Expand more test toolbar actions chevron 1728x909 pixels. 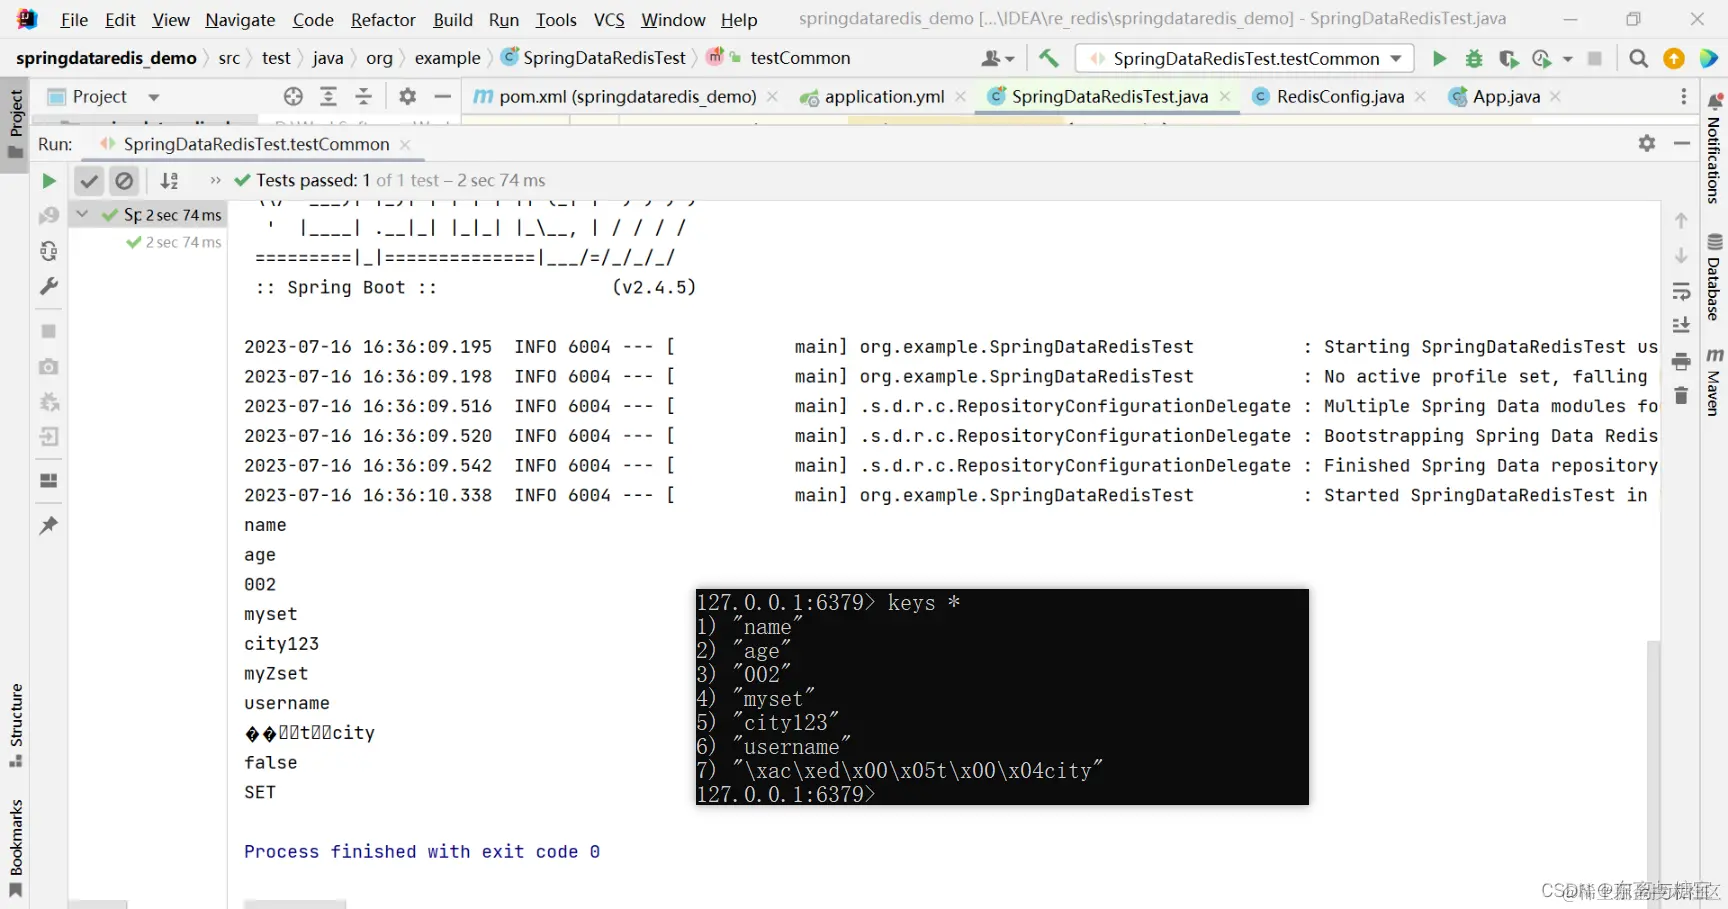pyautogui.click(x=215, y=181)
